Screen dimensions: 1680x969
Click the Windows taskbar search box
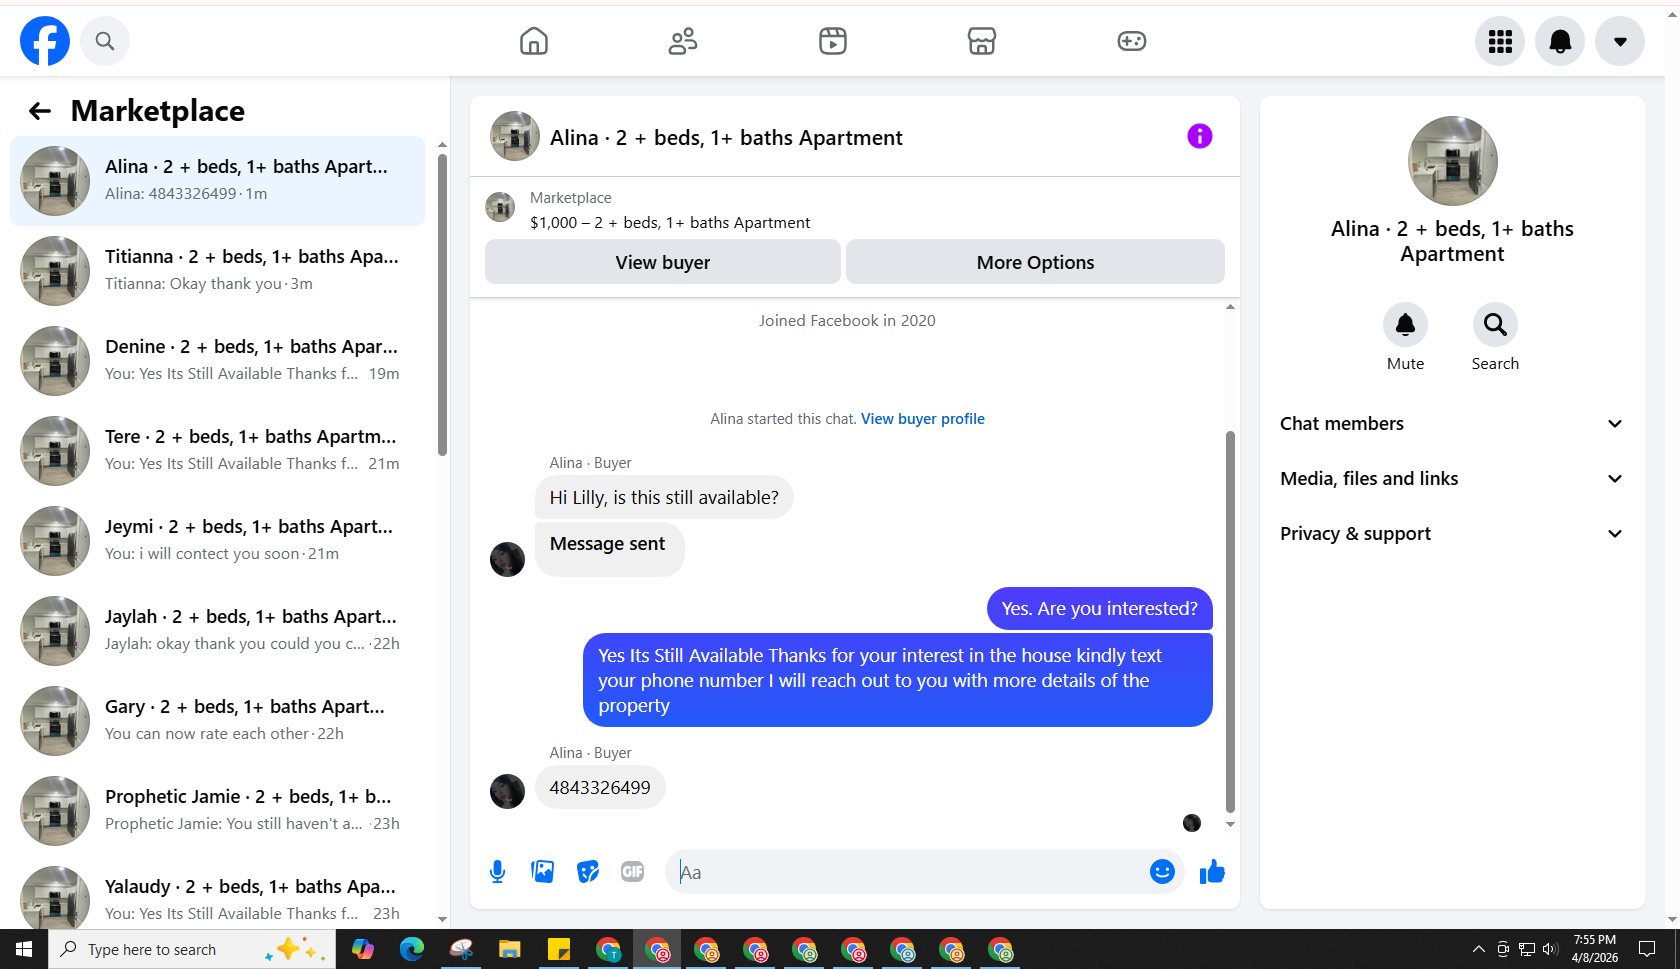coord(191,949)
